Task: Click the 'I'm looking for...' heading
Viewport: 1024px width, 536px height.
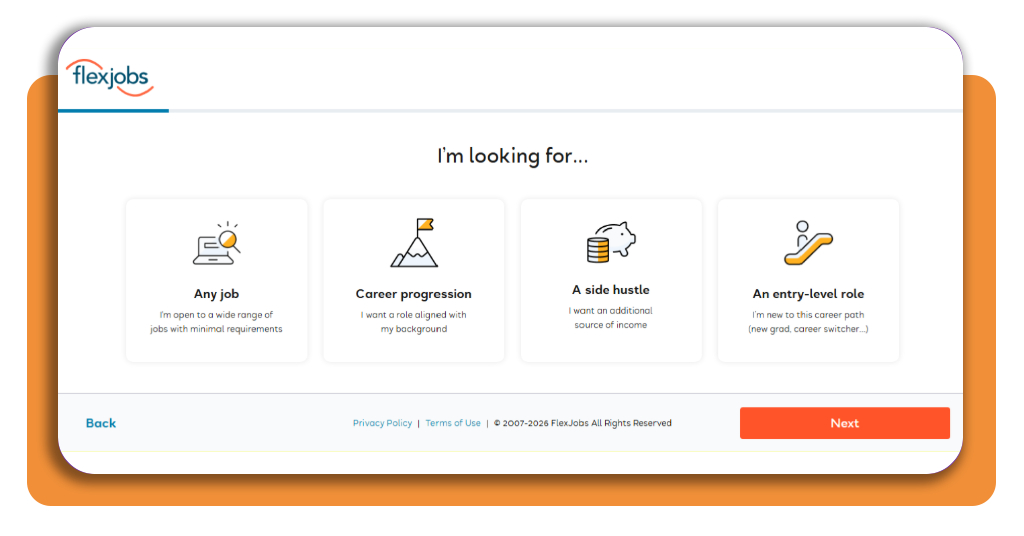Action: point(513,156)
